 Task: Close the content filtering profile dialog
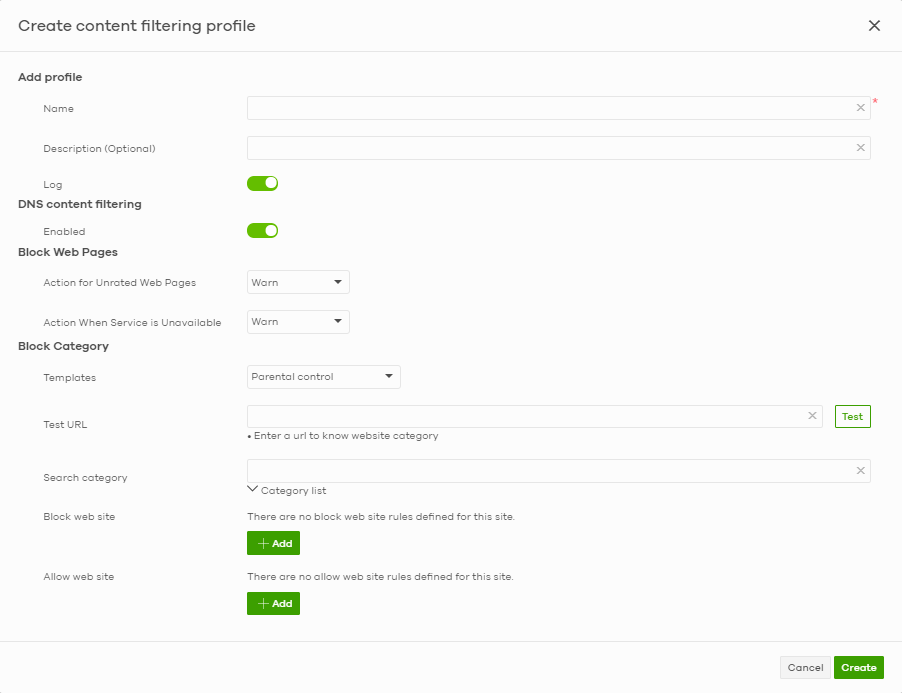(x=874, y=26)
